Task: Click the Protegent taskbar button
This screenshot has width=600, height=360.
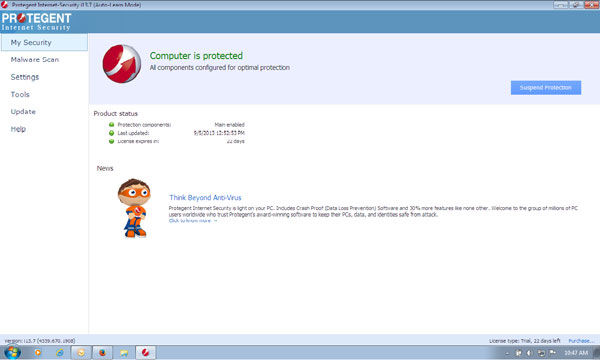Action: pos(145,352)
